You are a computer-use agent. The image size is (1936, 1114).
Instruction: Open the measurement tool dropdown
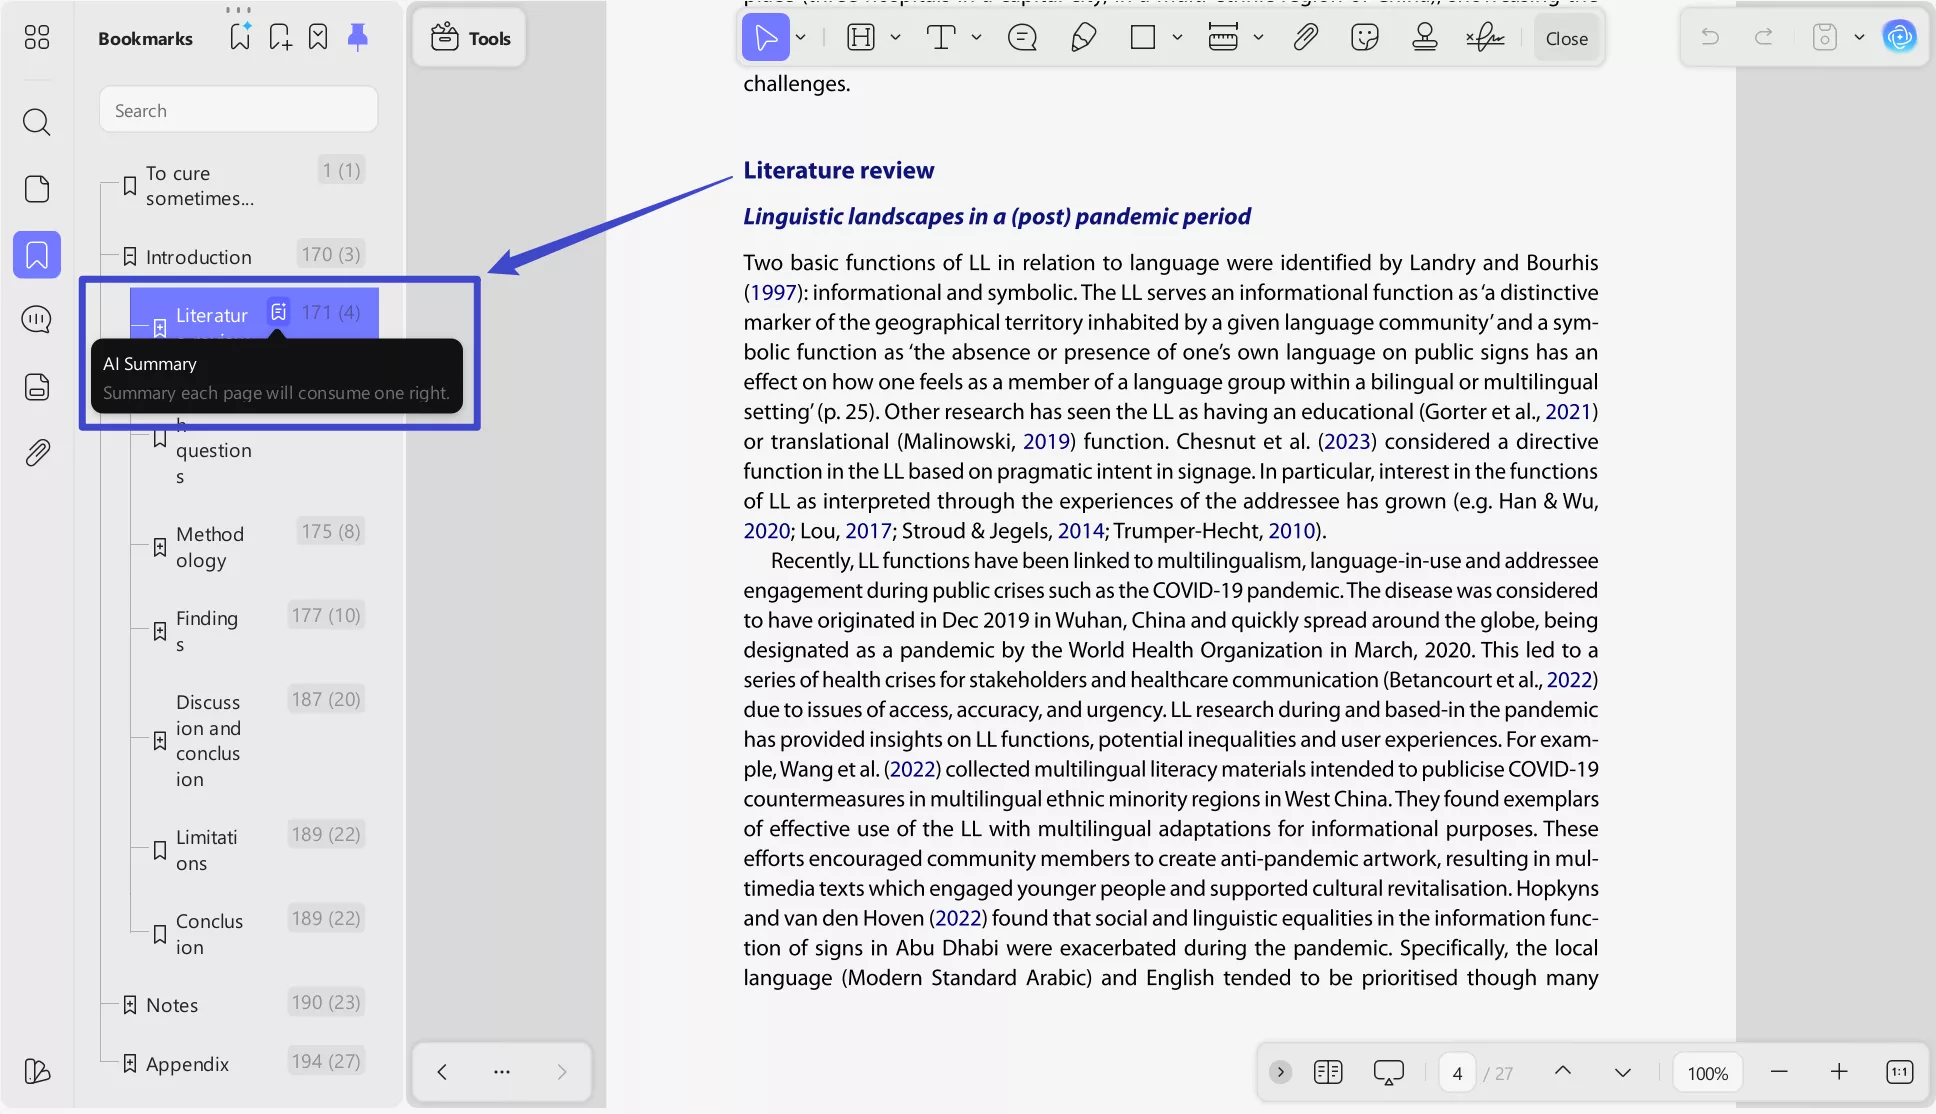click(1260, 37)
